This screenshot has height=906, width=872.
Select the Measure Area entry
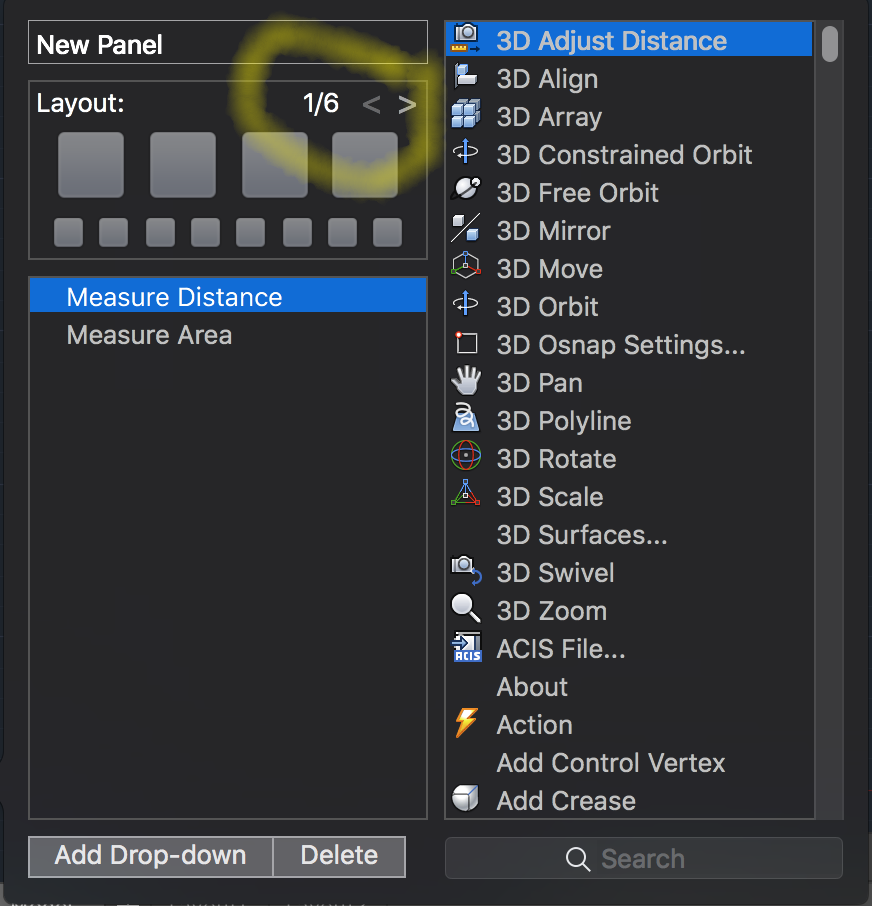(149, 335)
